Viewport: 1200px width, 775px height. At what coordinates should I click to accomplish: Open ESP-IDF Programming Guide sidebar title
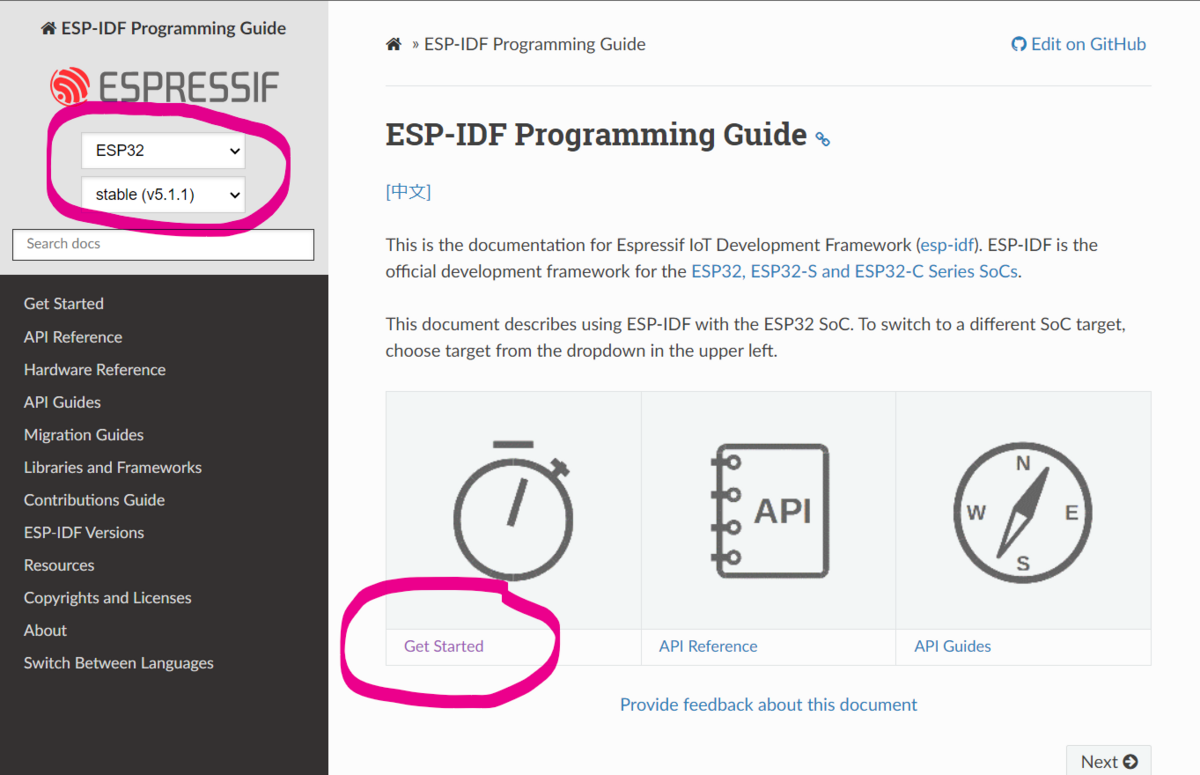(x=163, y=28)
